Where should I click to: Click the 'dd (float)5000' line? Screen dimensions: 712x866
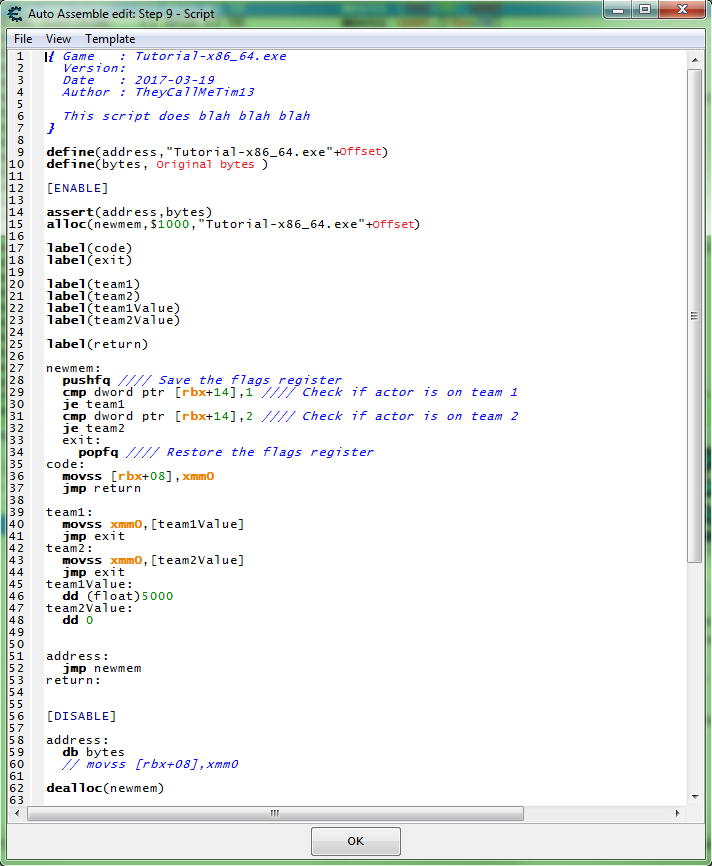118,596
